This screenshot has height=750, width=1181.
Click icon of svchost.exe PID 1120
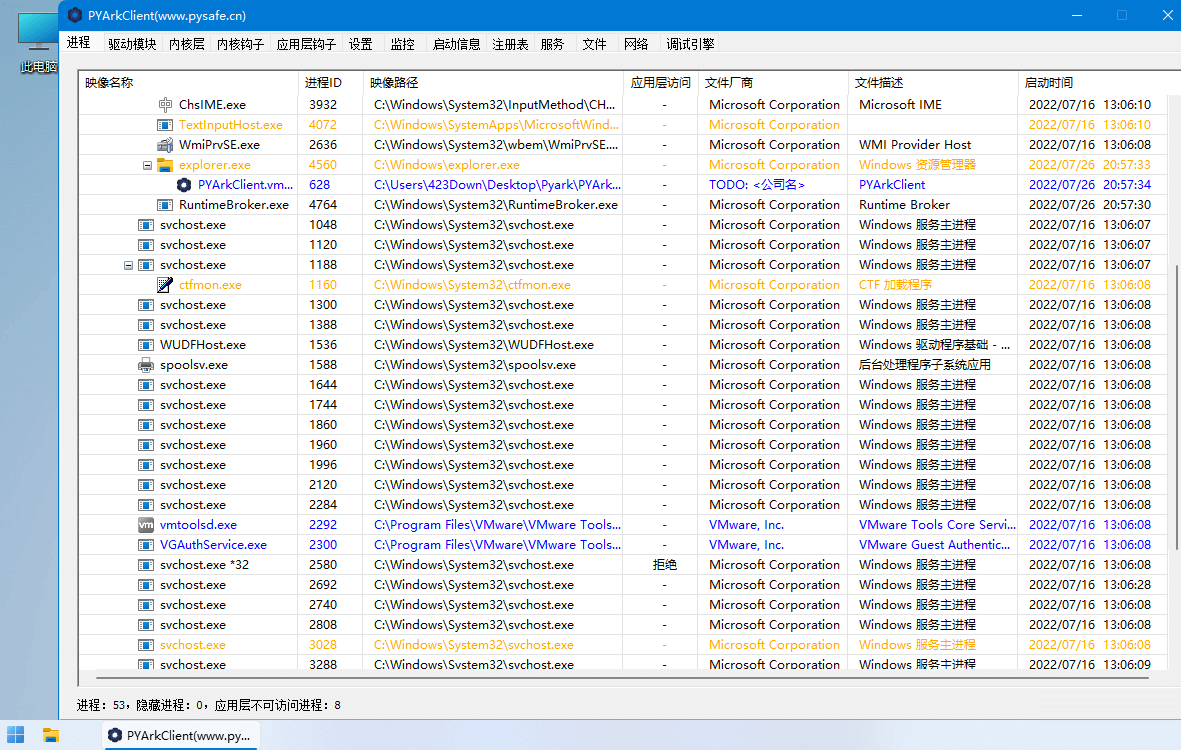[146, 245]
